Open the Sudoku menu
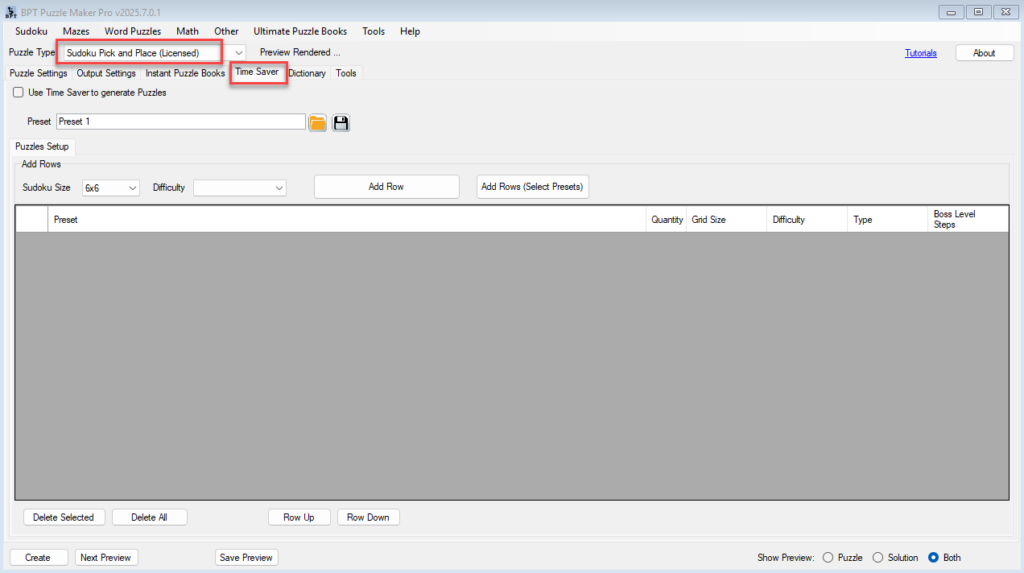This screenshot has height=573, width=1024. [31, 31]
